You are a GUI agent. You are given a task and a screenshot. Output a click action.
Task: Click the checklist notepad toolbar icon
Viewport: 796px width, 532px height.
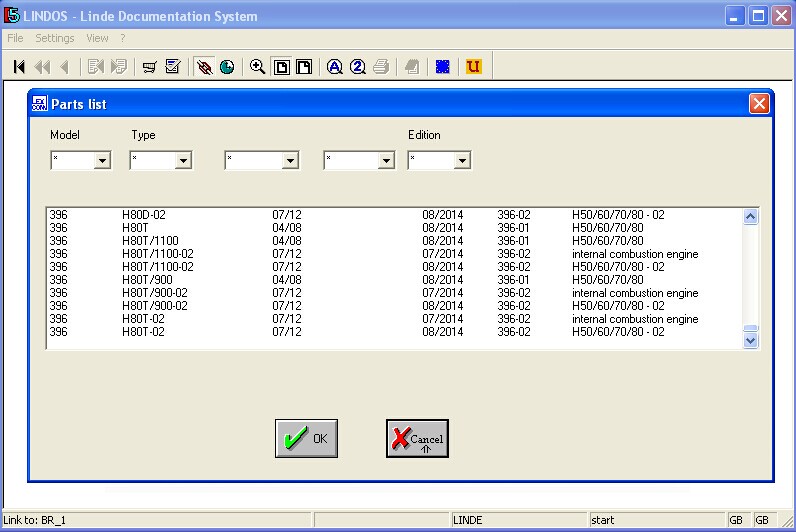point(173,66)
